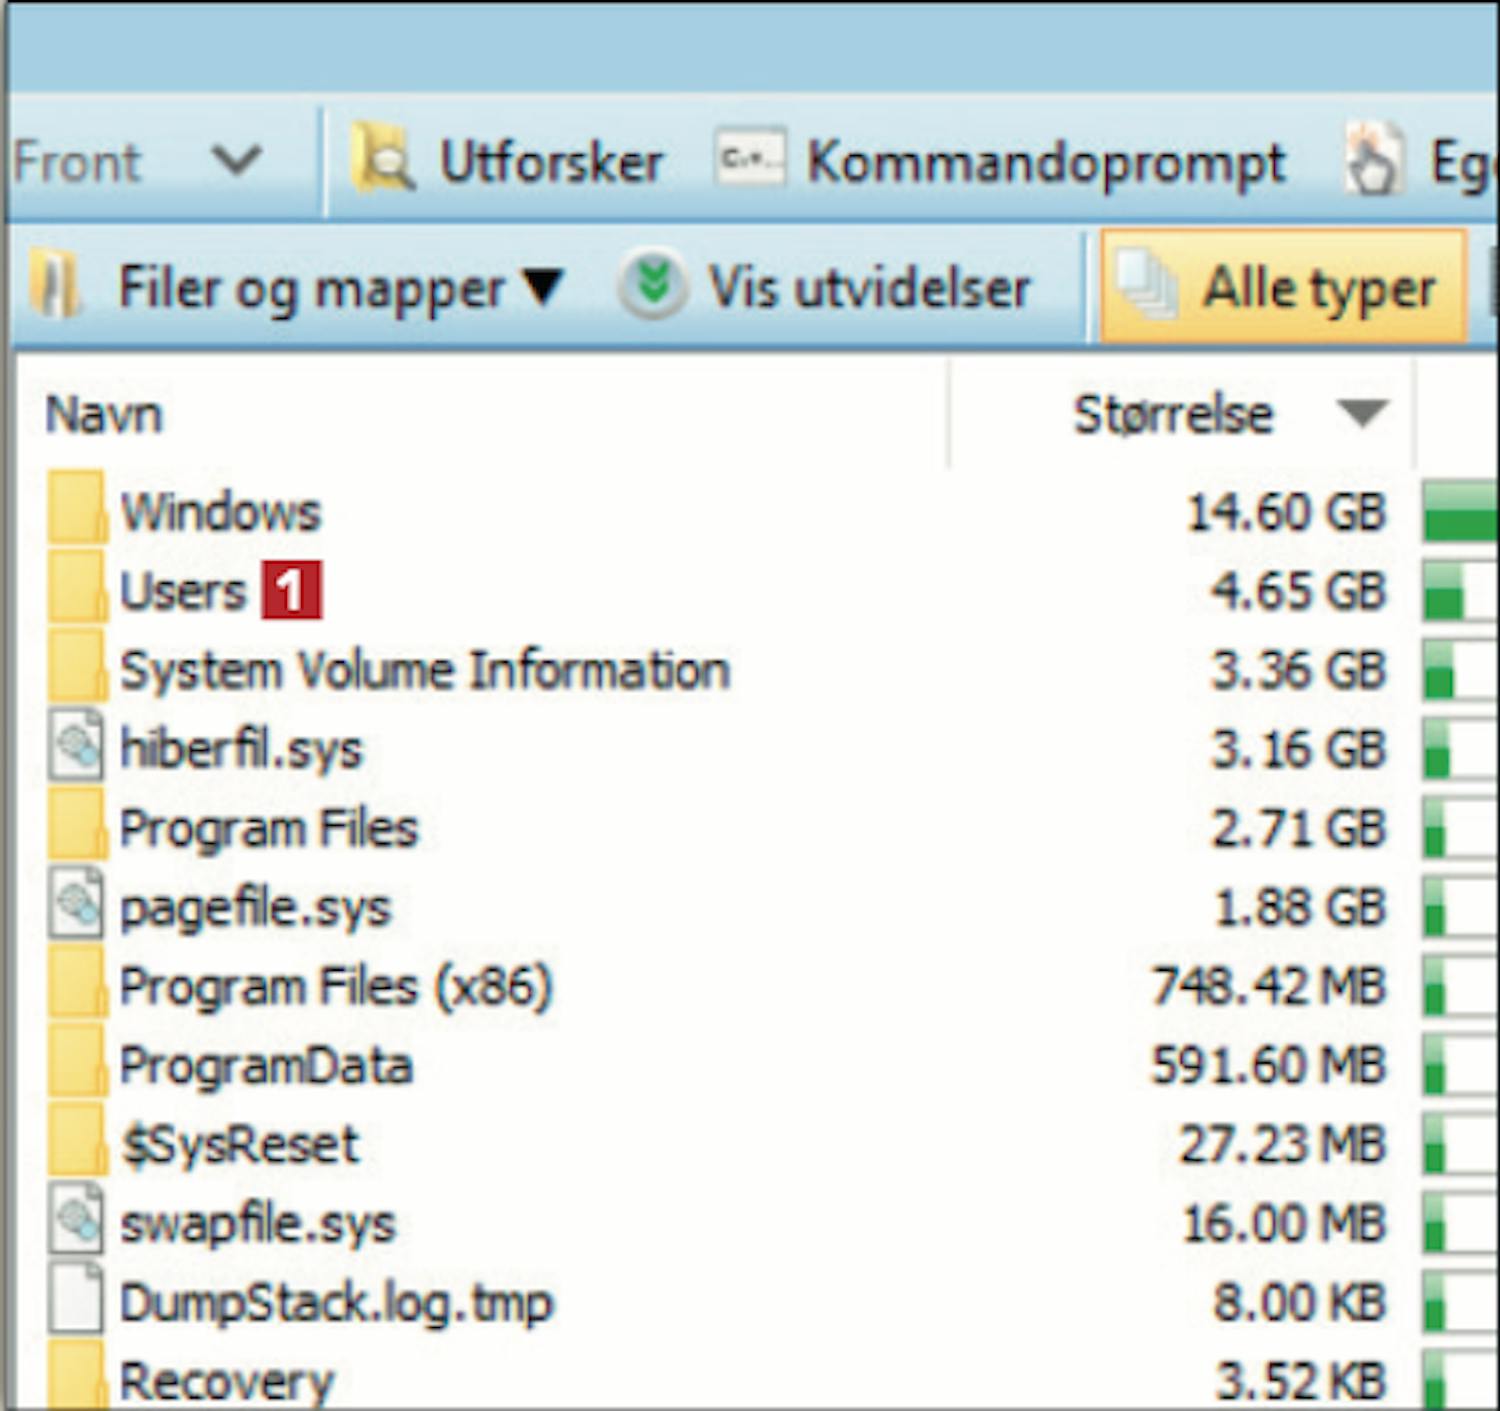Click the Størrelse sort arrow
Viewport: 1500px width, 1411px height.
pyautogui.click(x=1363, y=413)
